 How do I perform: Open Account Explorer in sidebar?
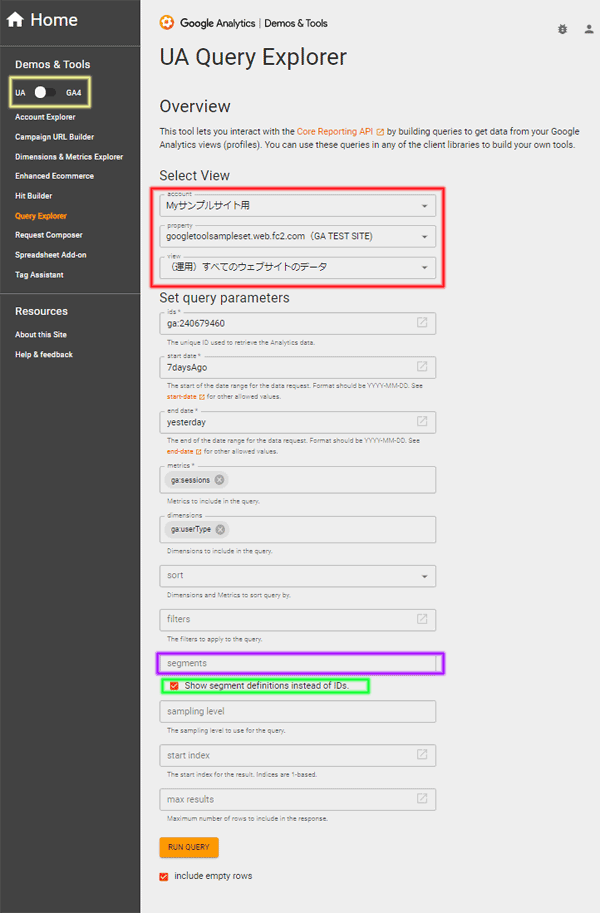coord(45,117)
